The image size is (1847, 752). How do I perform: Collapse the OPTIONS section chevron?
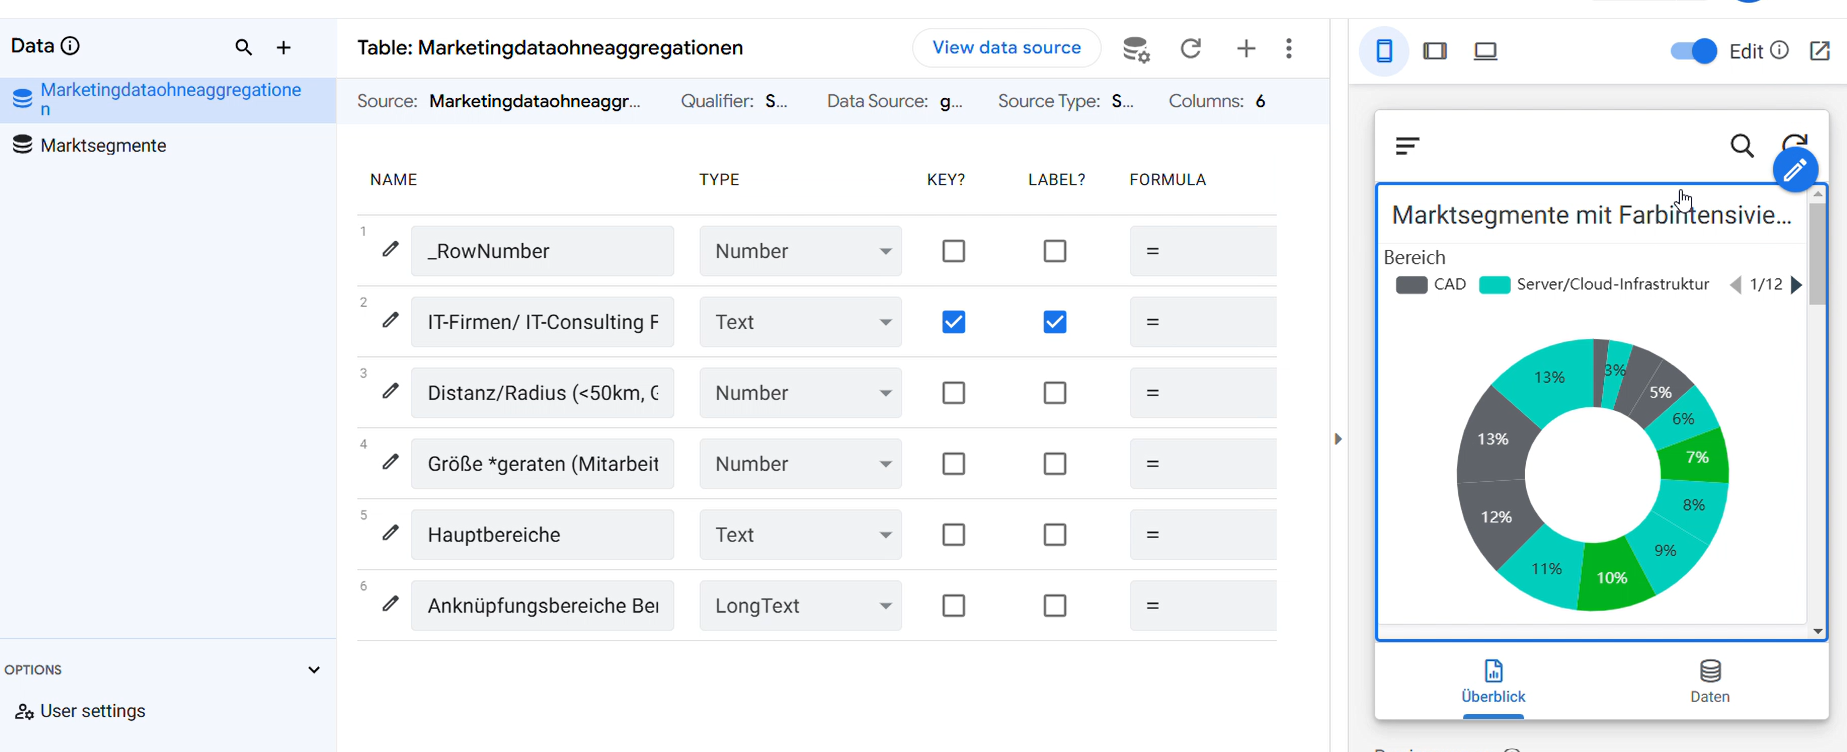click(x=314, y=670)
